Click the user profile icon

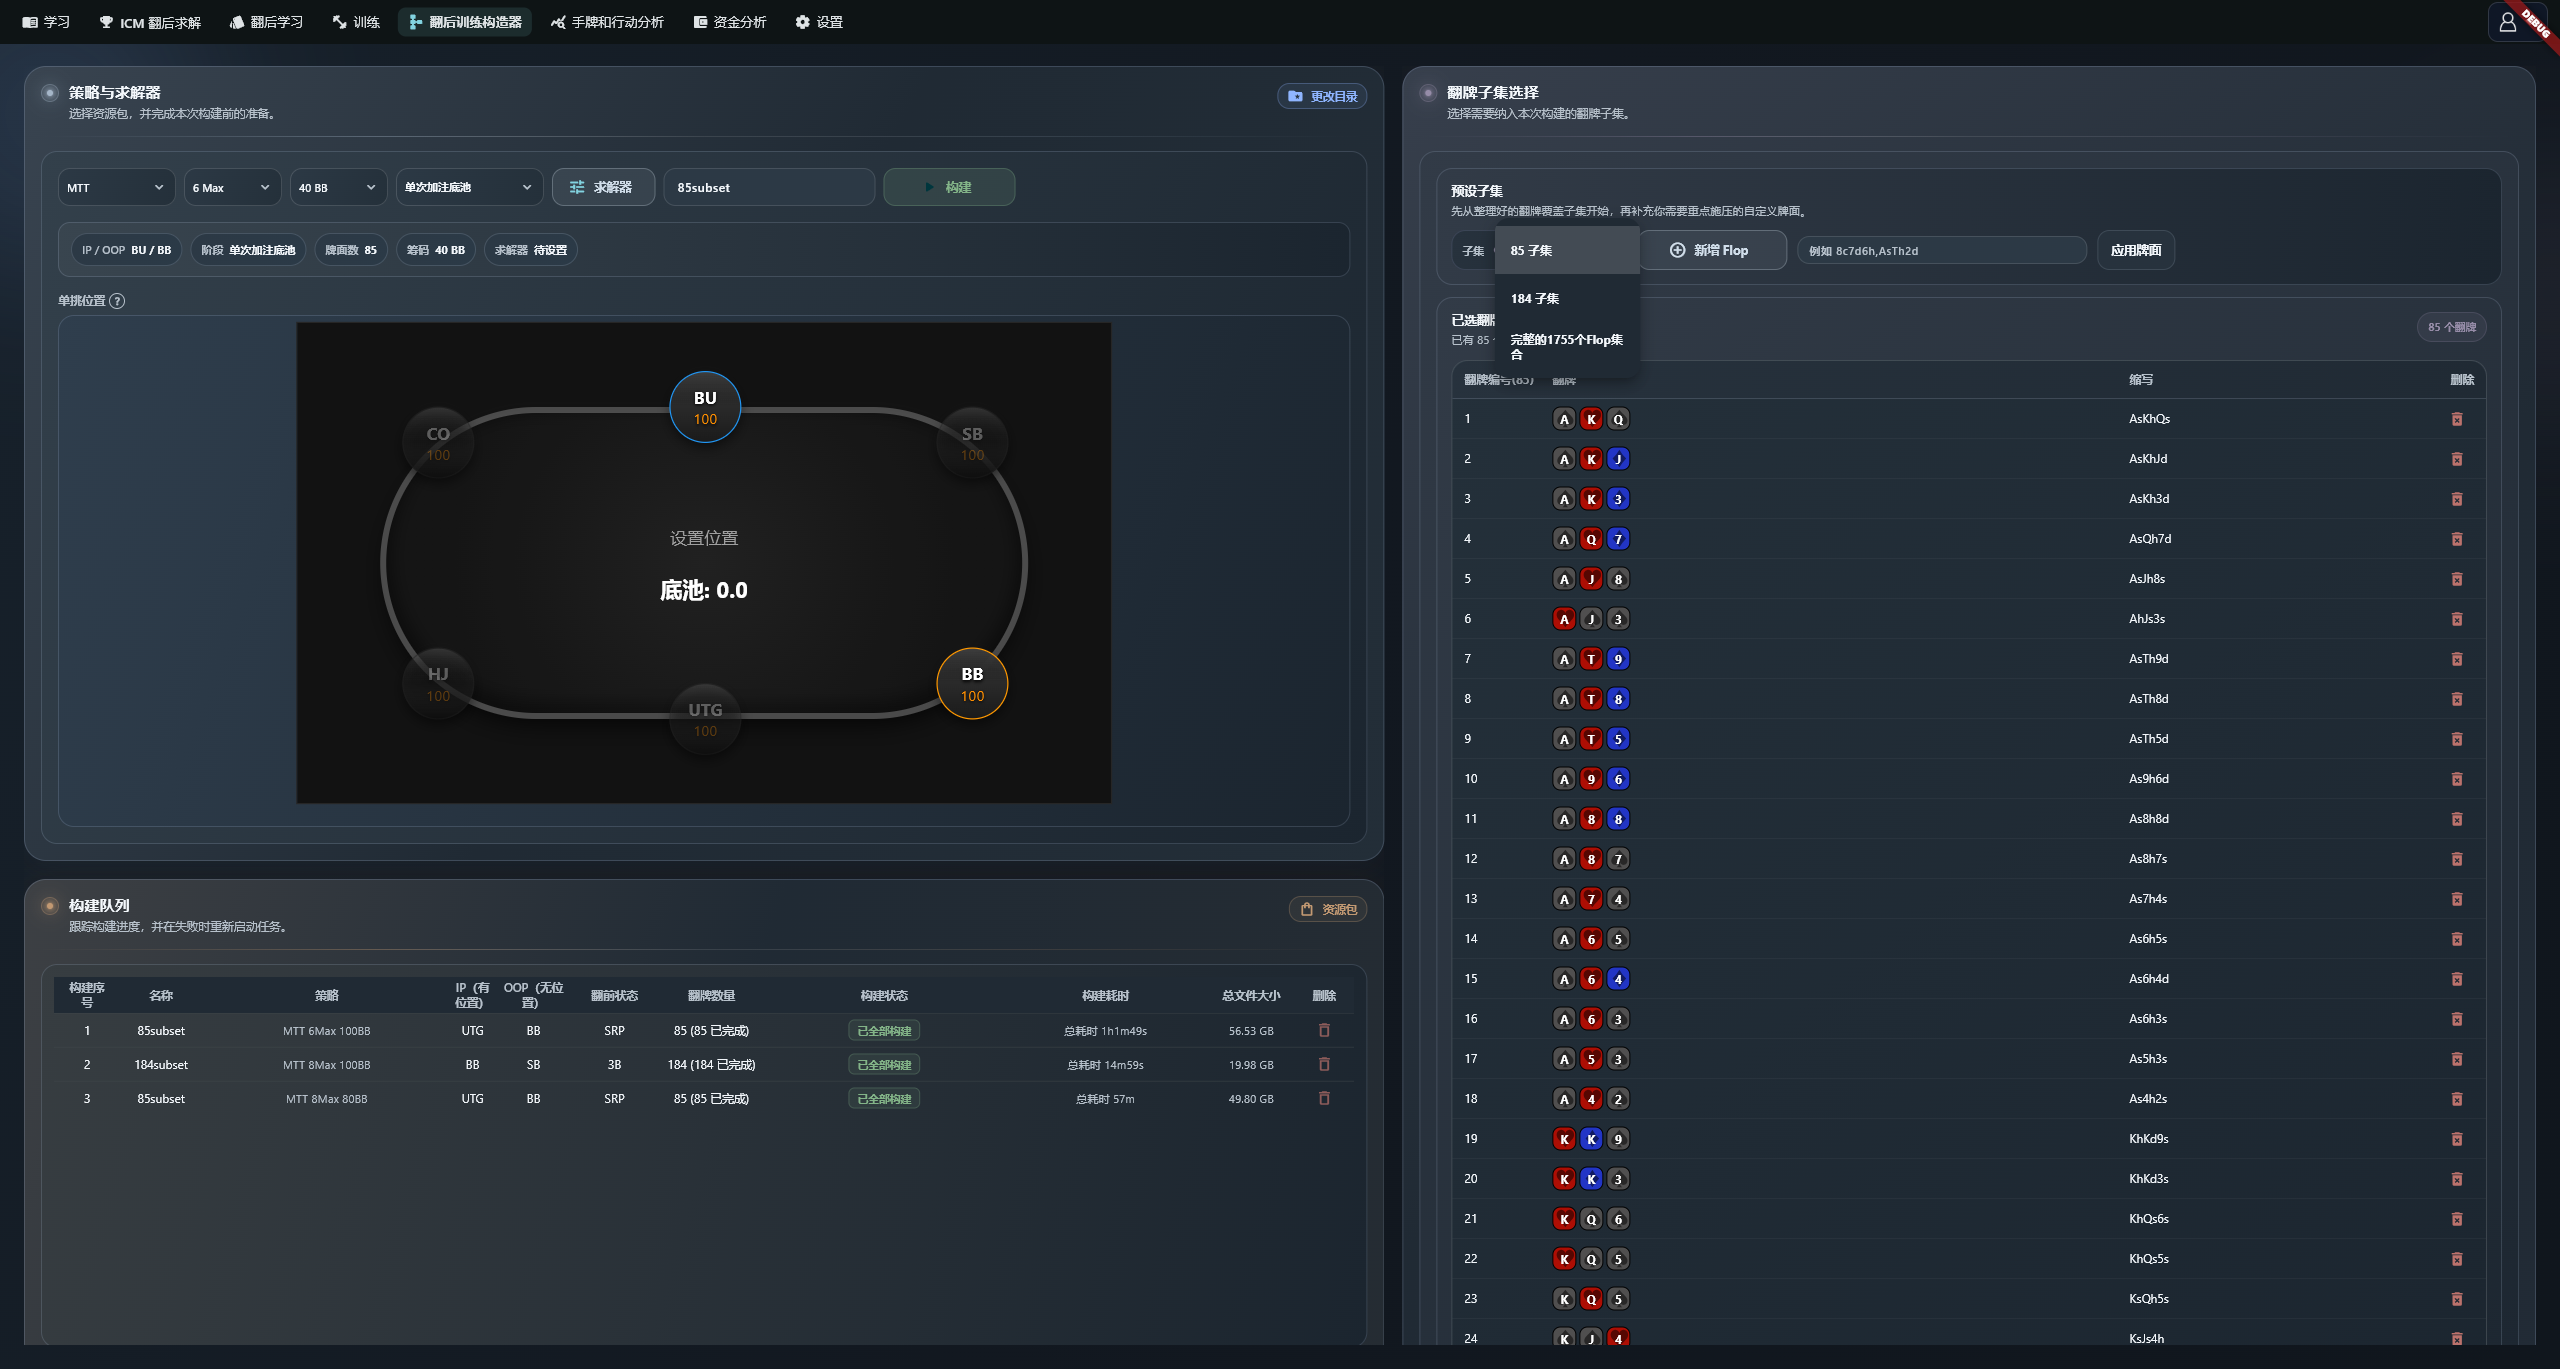tap(2507, 22)
